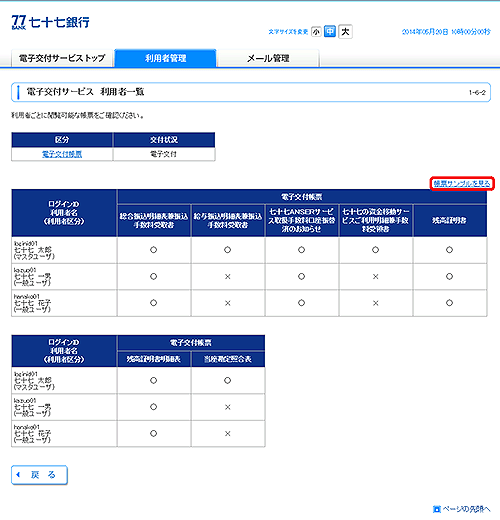The image size is (500, 520).
Task: Click 一男's cross under 給与振込明細兼振込手数料受取書
Action: [x=228, y=277]
